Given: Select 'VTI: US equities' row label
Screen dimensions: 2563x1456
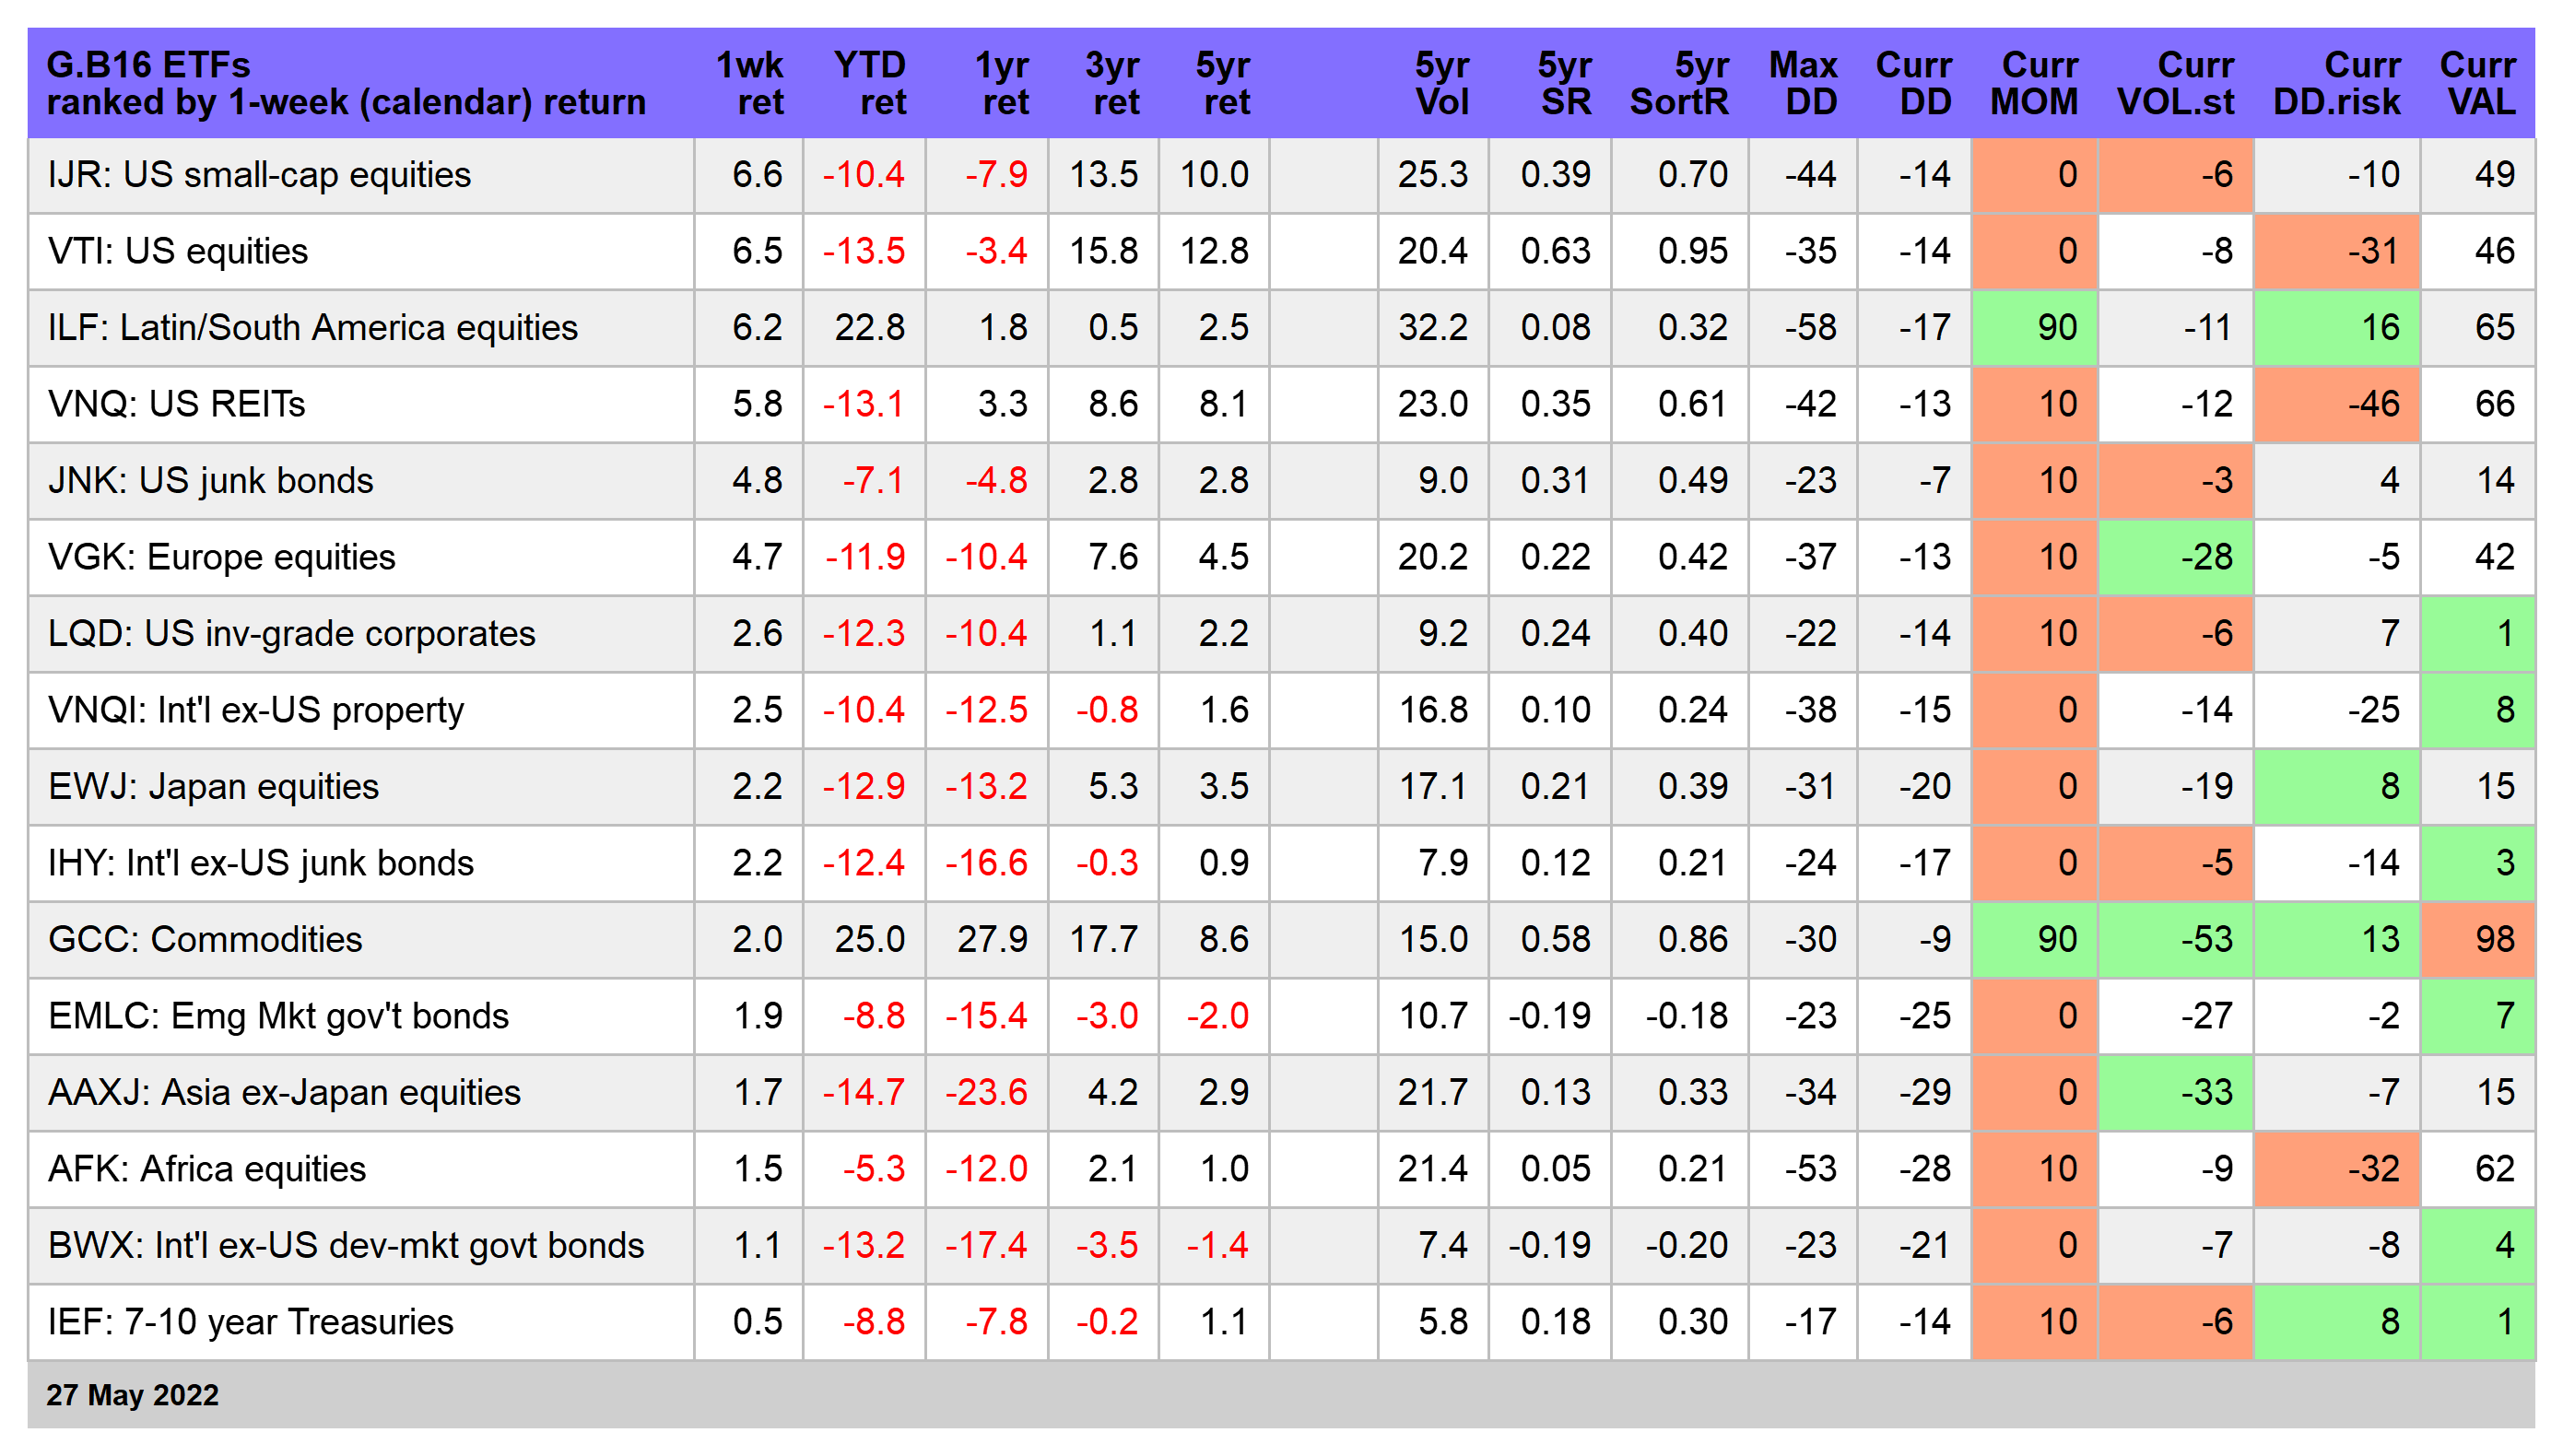Looking at the screenshot, I should point(178,251).
